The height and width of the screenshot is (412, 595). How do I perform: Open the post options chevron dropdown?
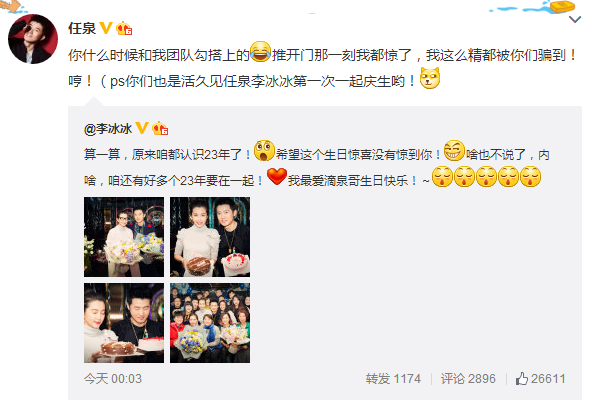tap(575, 19)
